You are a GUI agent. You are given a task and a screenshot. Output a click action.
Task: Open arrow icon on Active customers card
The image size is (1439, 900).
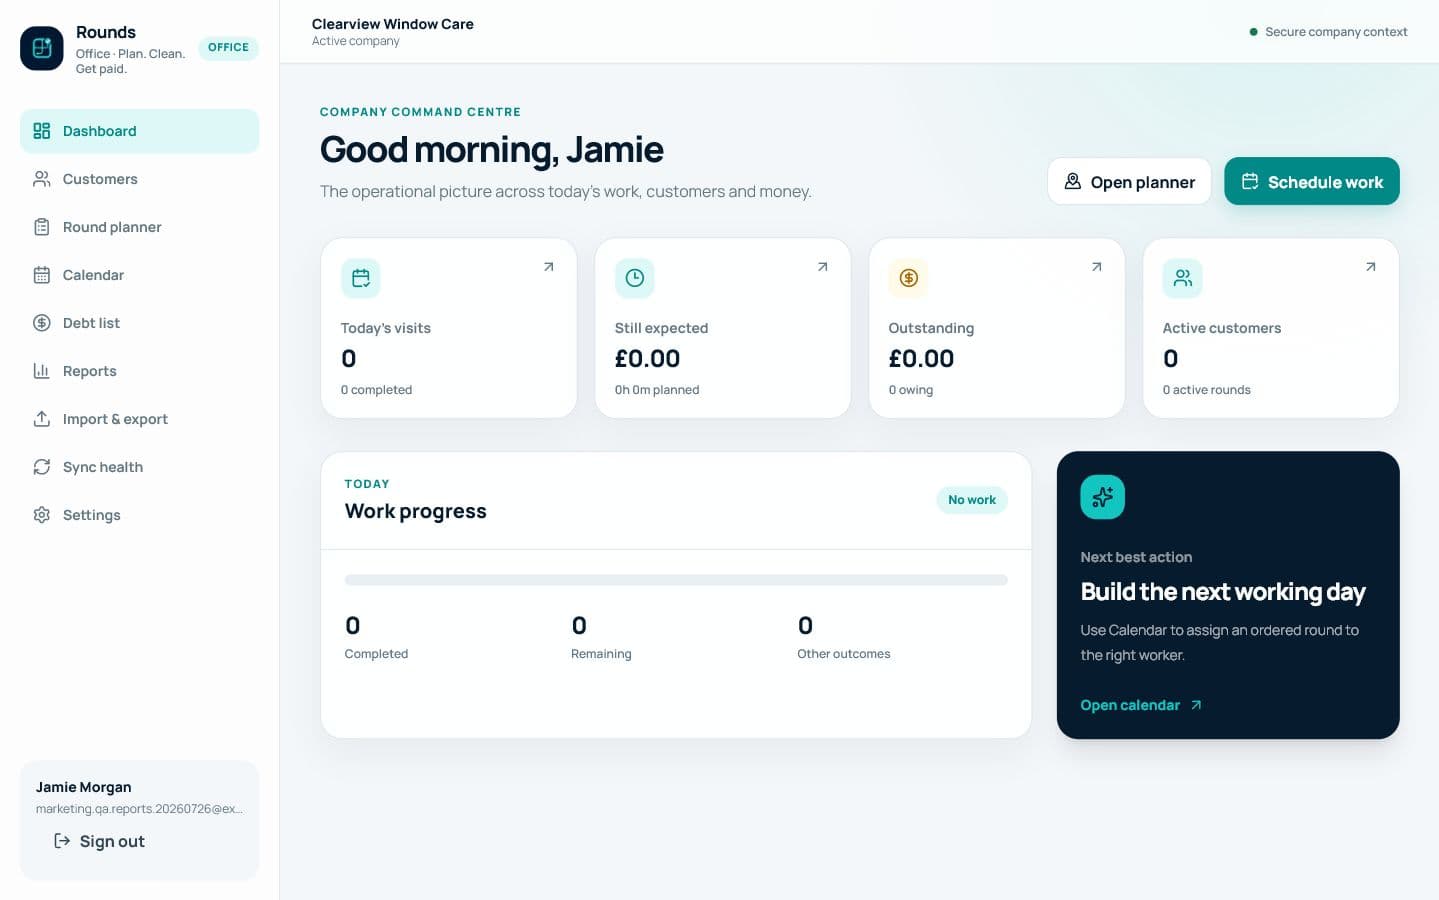[1370, 267]
